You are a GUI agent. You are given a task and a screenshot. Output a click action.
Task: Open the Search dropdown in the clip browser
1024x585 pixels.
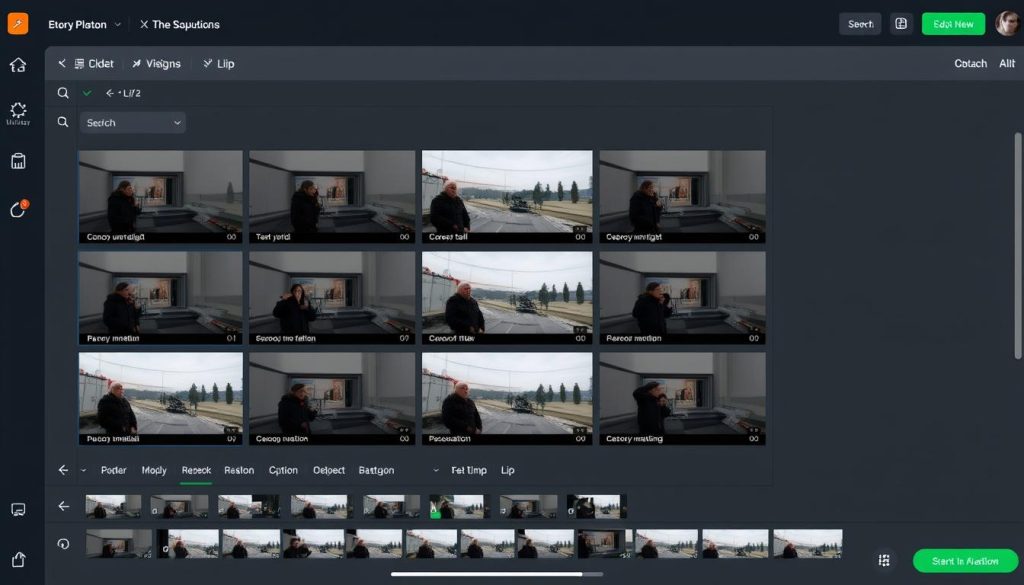click(132, 122)
